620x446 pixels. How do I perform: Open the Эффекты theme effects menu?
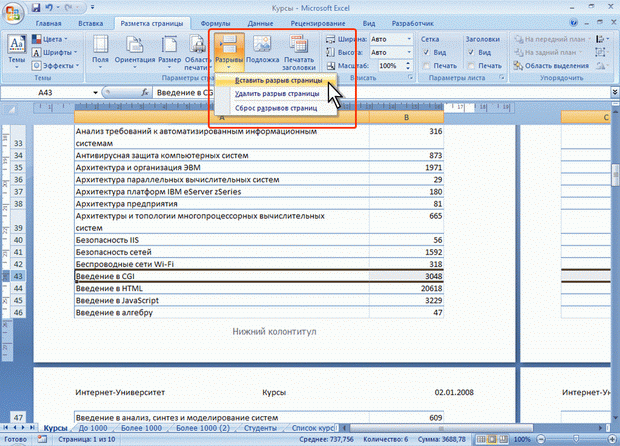coord(56,65)
